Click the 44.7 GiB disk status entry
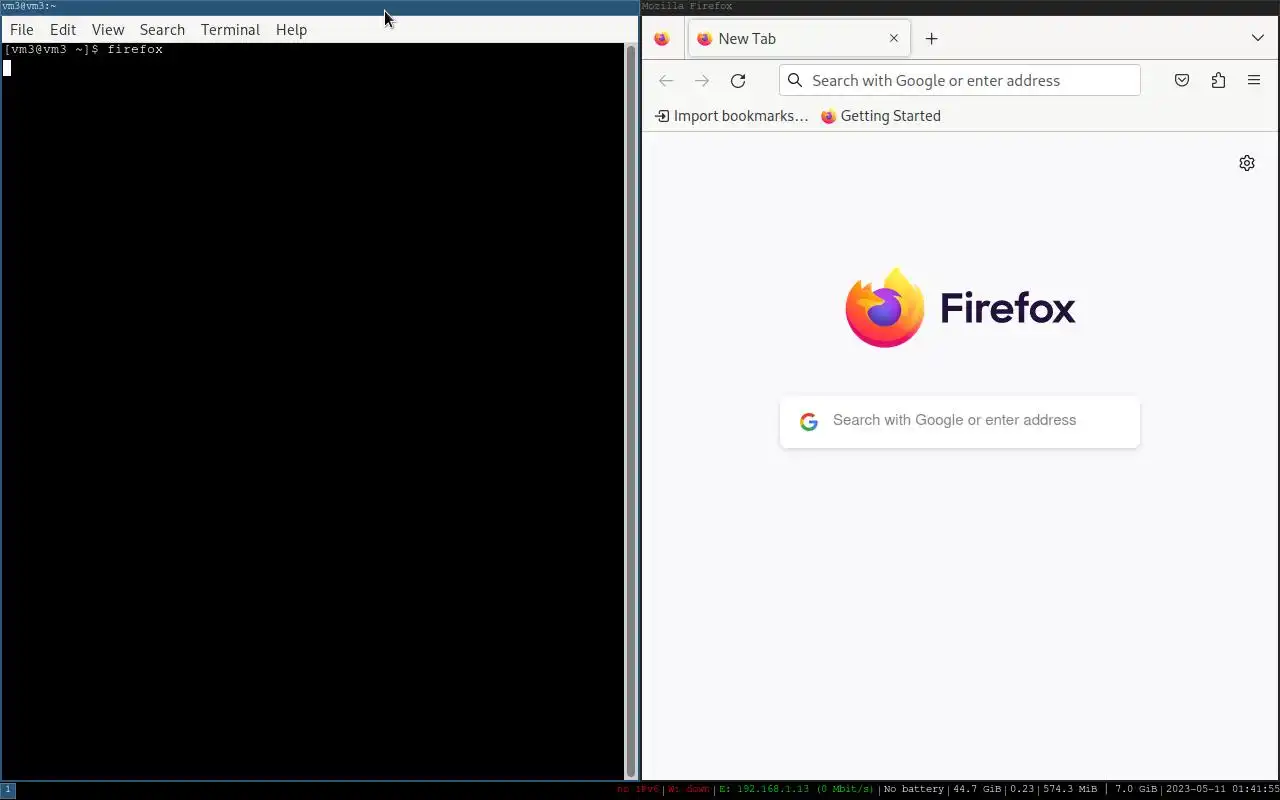Screen dimensions: 1280x800 (x=977, y=789)
